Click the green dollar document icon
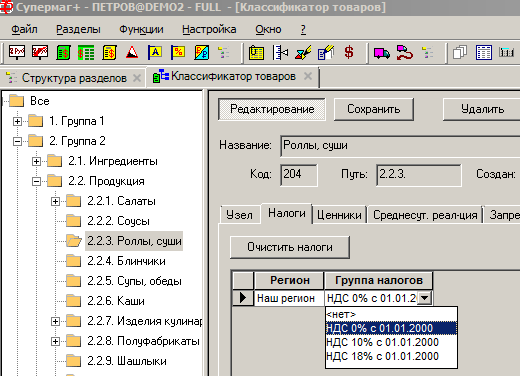This screenshot has width=520, height=376. click(63, 53)
